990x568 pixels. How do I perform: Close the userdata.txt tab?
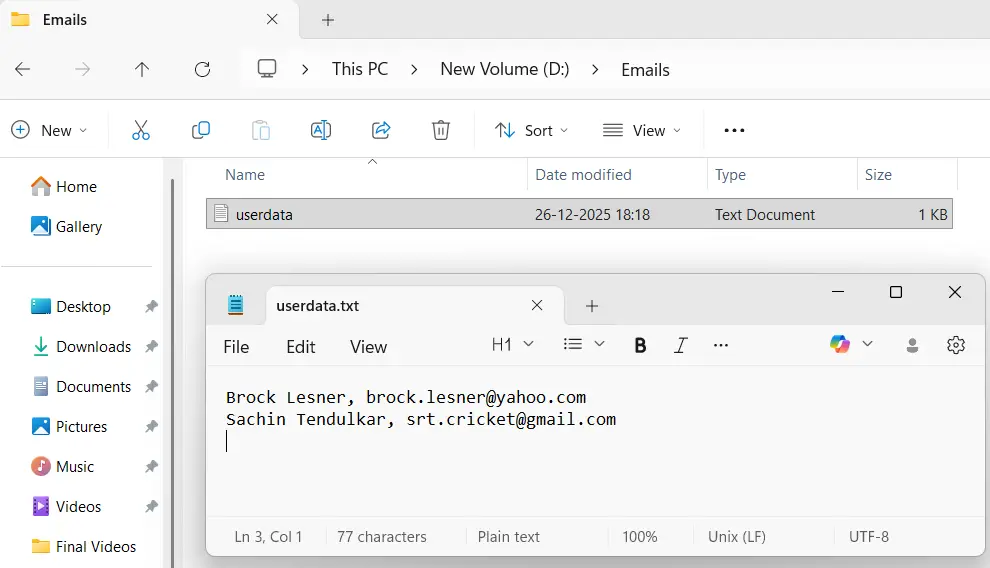(x=537, y=305)
